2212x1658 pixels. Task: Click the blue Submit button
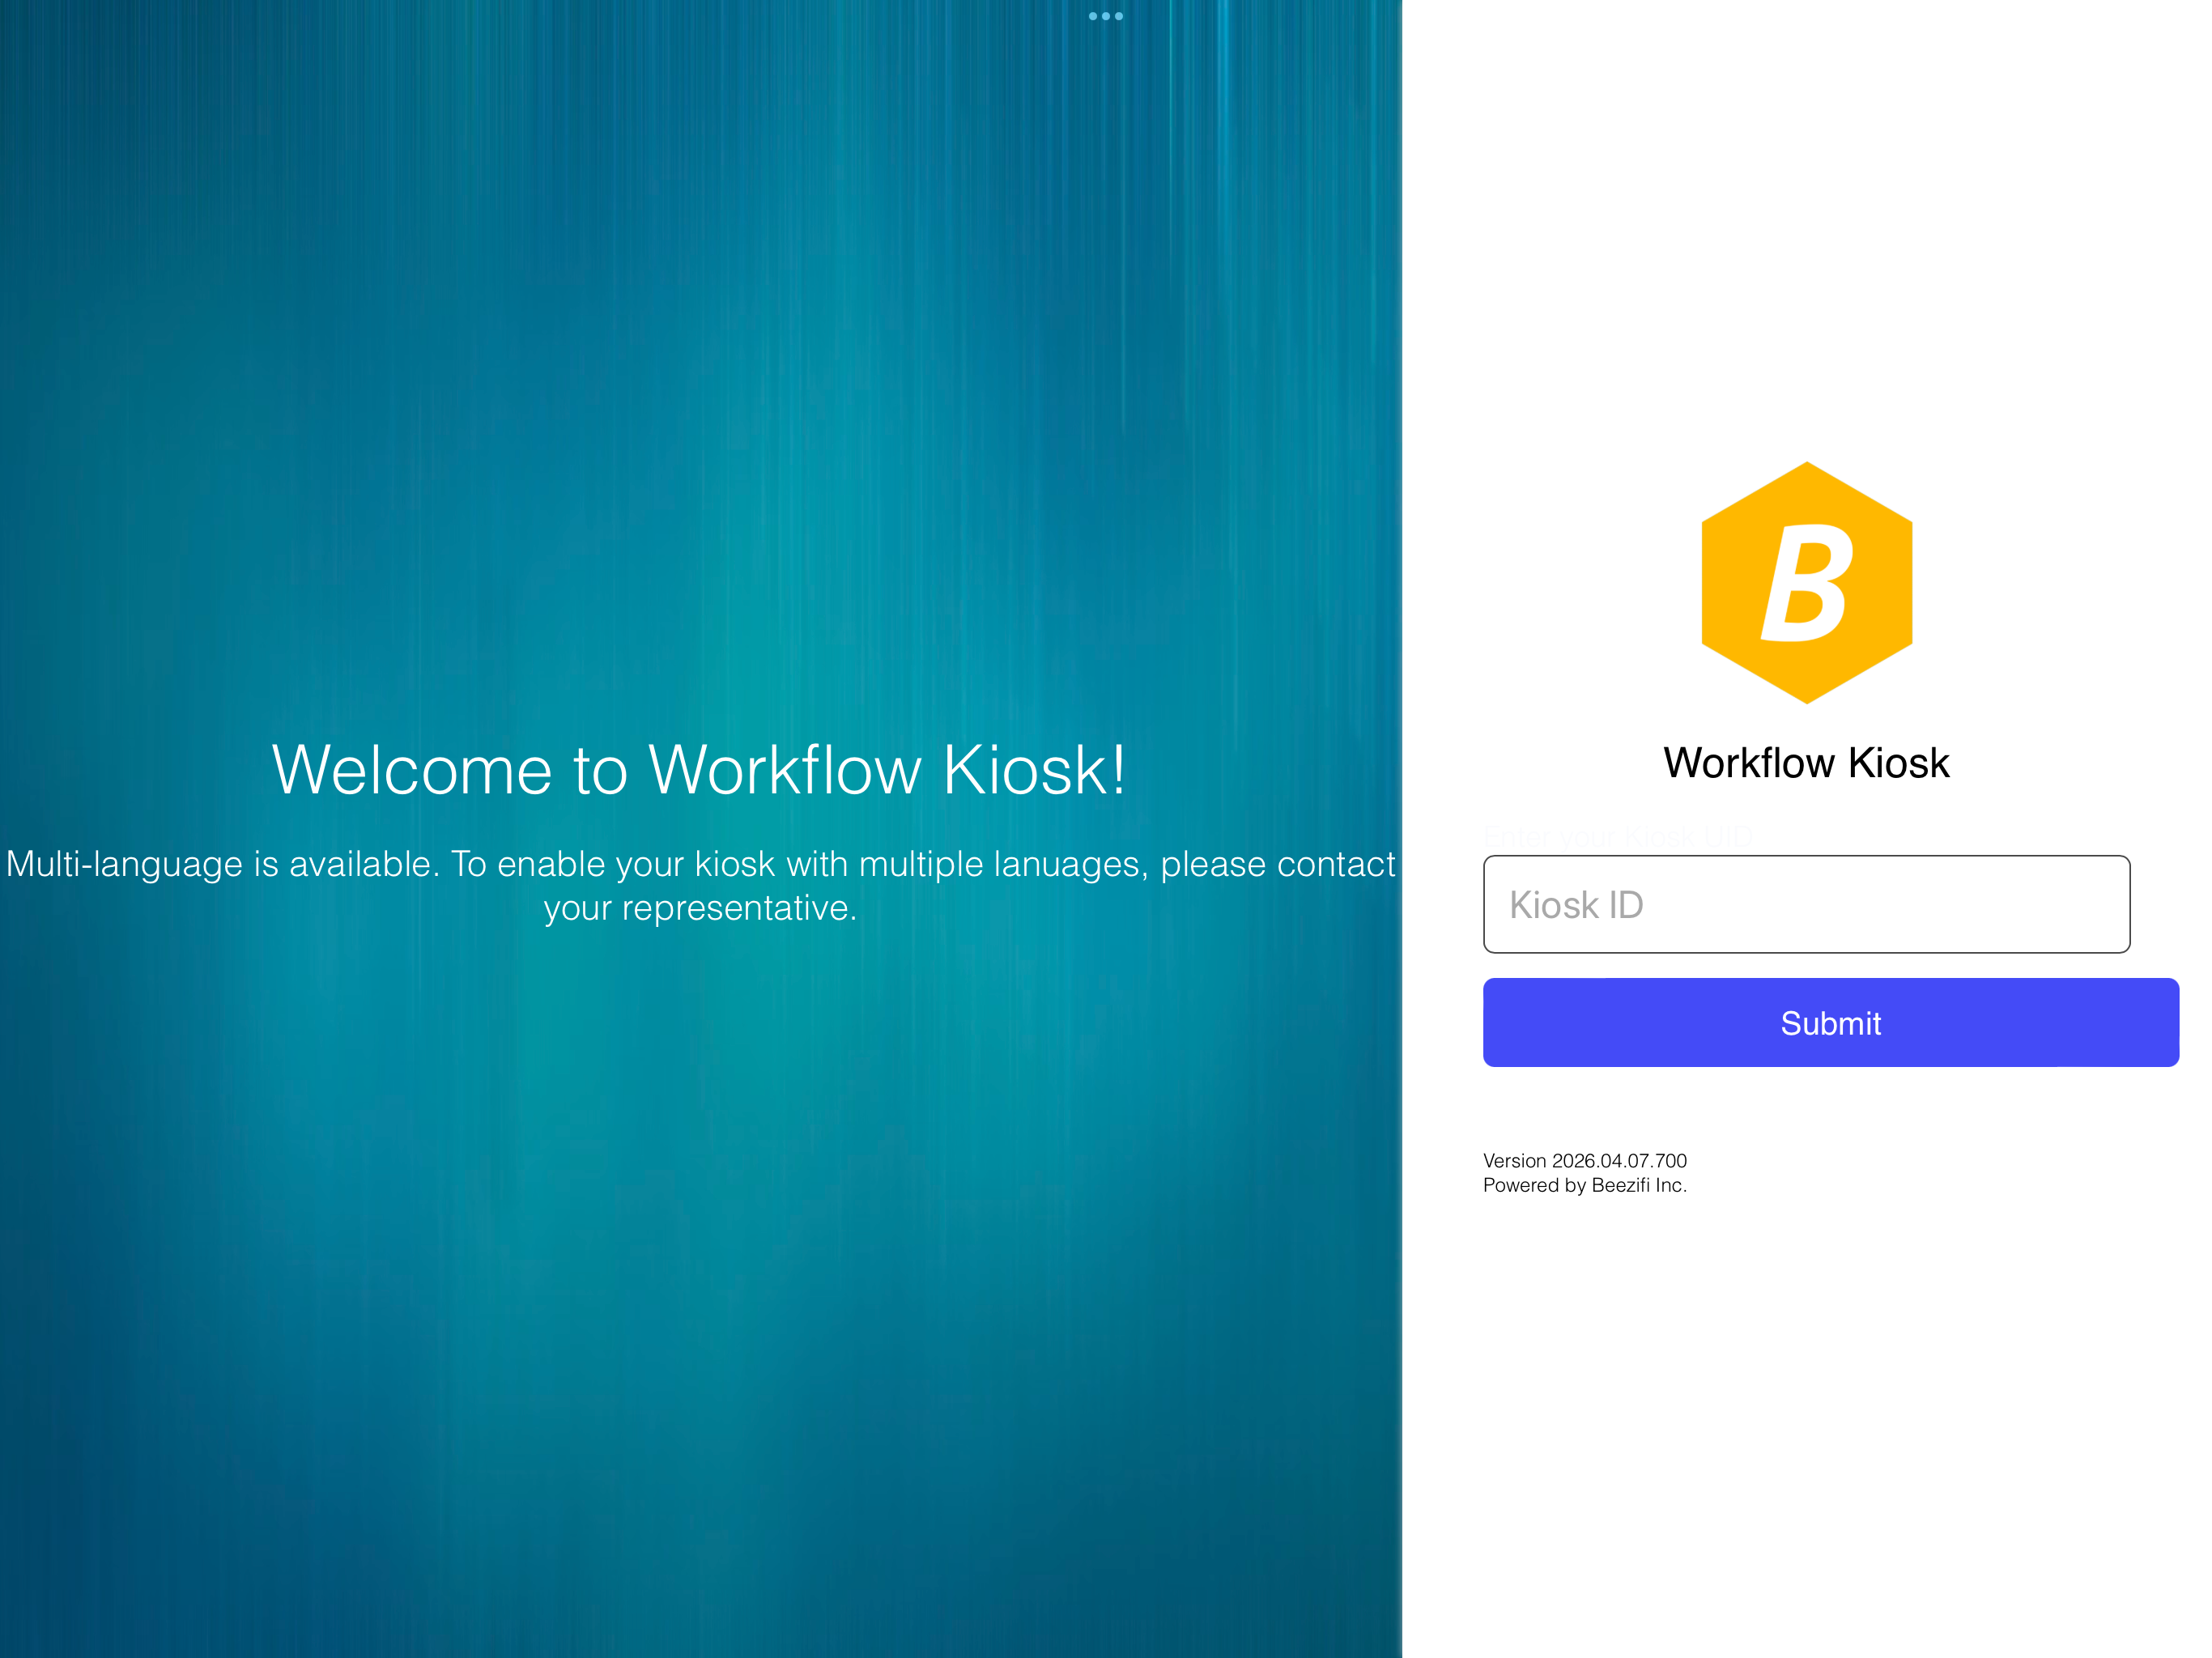coord(1830,1022)
